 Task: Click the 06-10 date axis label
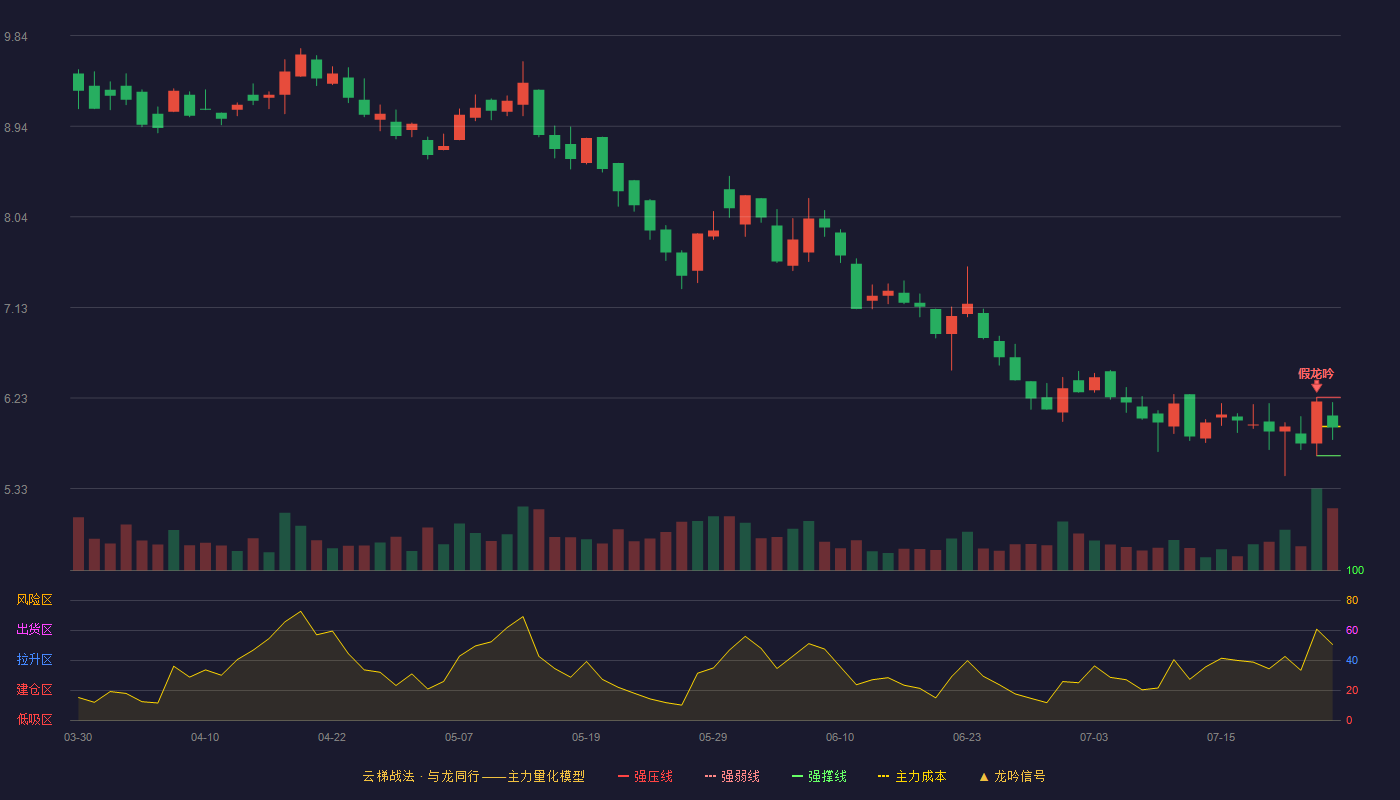point(840,737)
